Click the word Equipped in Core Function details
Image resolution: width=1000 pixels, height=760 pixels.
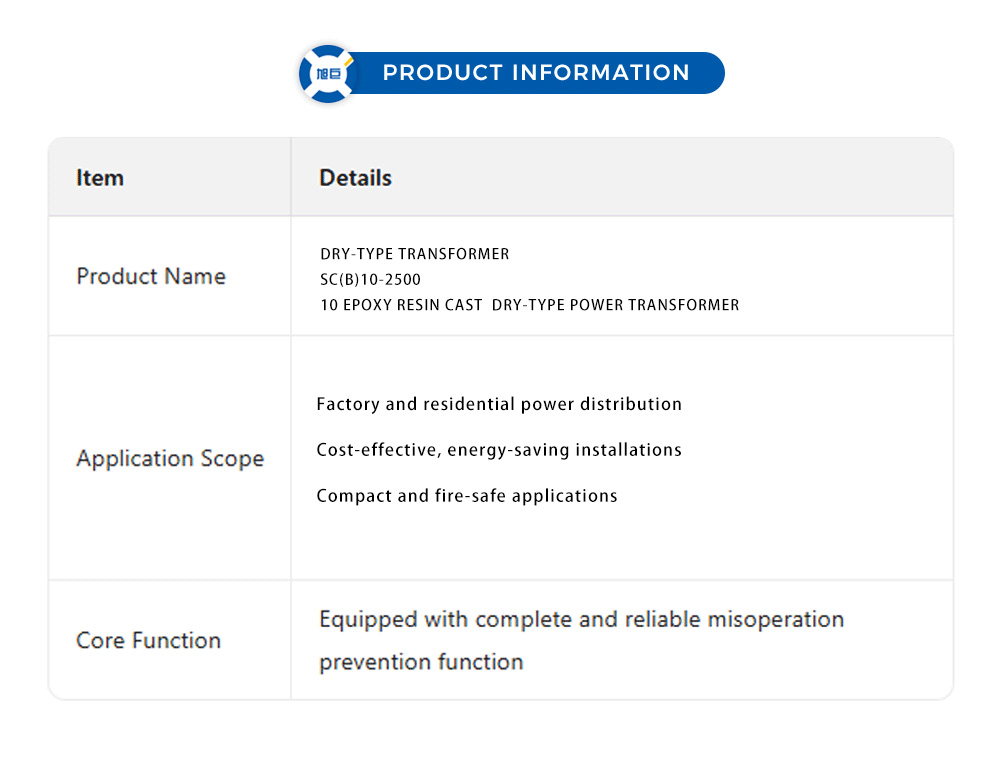coord(369,620)
